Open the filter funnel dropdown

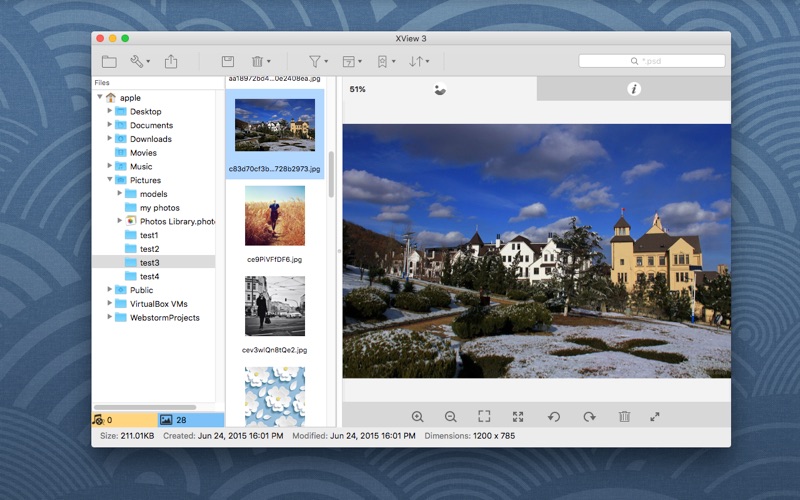tap(317, 61)
